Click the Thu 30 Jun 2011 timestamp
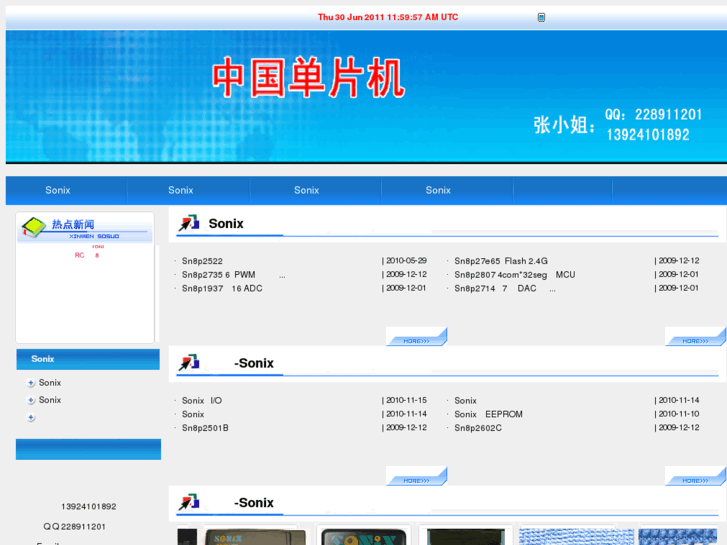This screenshot has height=545, width=727. (x=388, y=17)
